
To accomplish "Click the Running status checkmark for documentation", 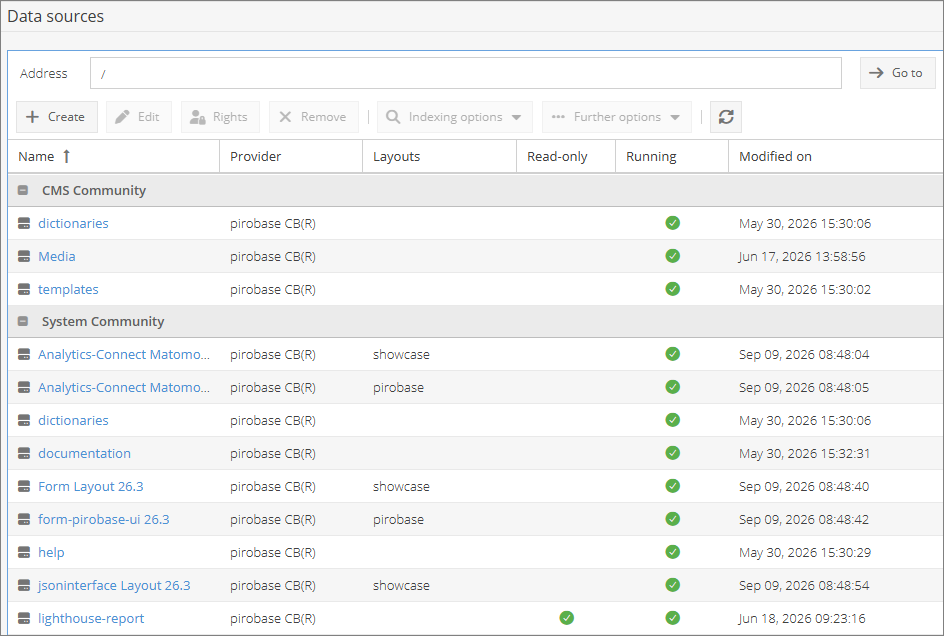I will pyautogui.click(x=672, y=453).
